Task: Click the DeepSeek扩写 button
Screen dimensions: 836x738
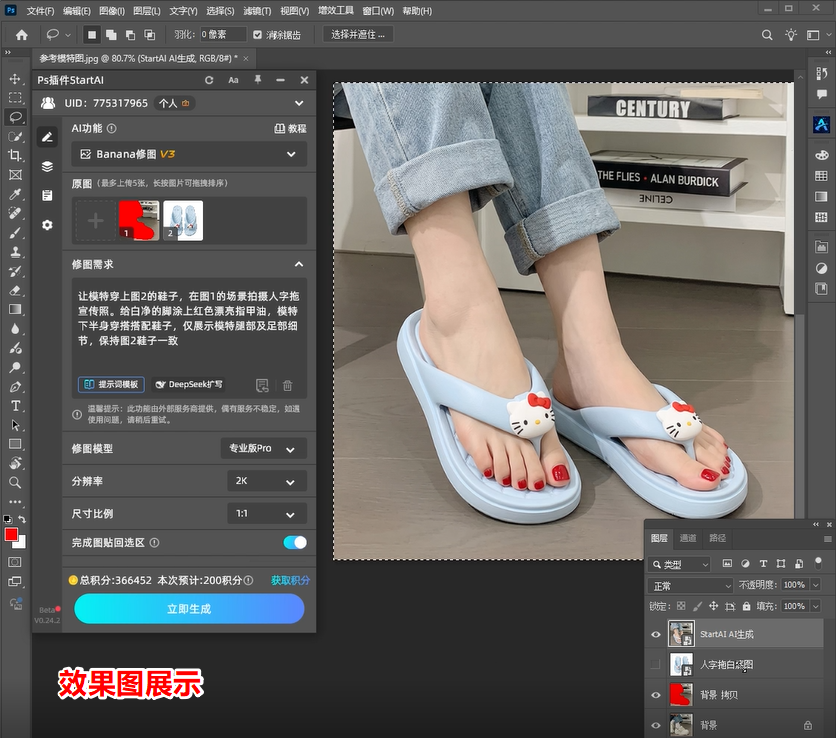Action: [x=189, y=384]
